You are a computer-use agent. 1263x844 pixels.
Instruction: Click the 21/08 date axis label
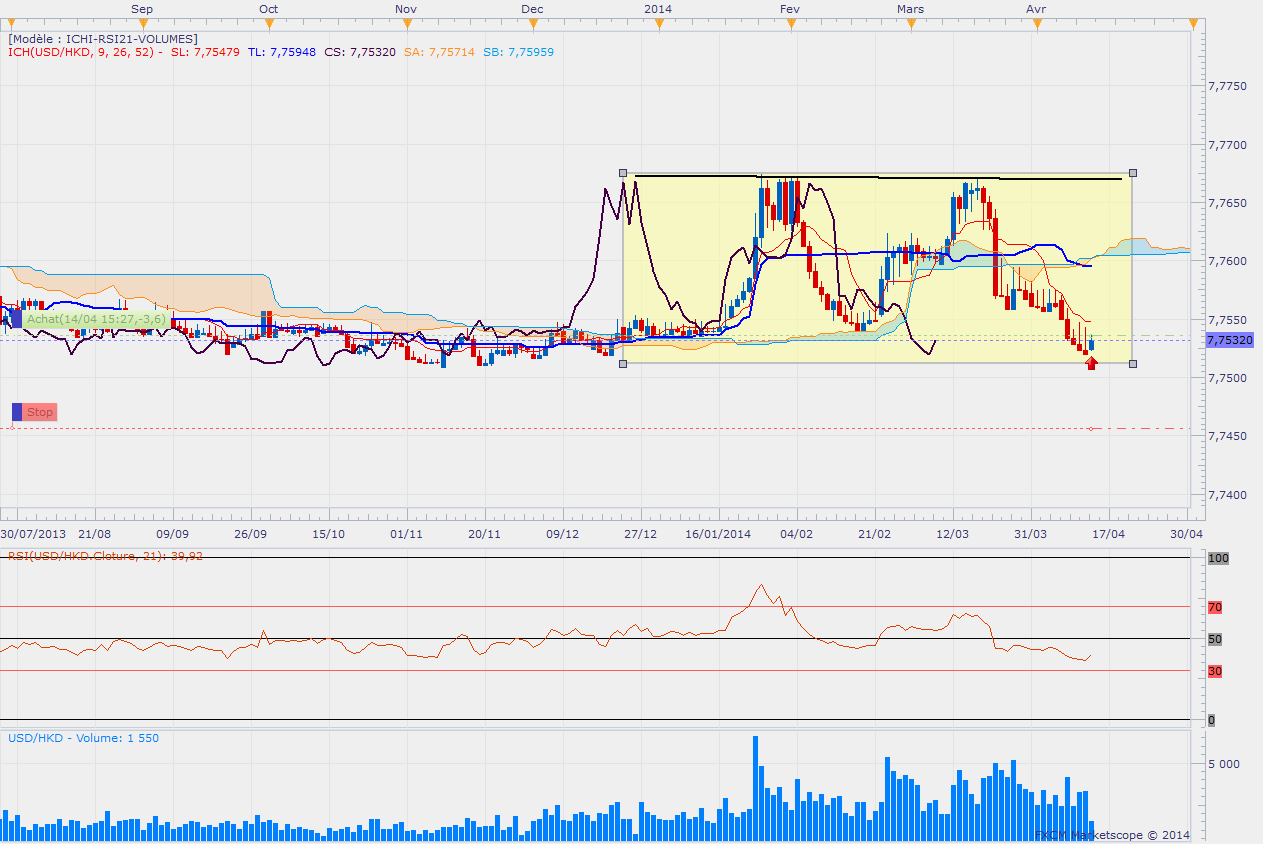pyautogui.click(x=94, y=534)
